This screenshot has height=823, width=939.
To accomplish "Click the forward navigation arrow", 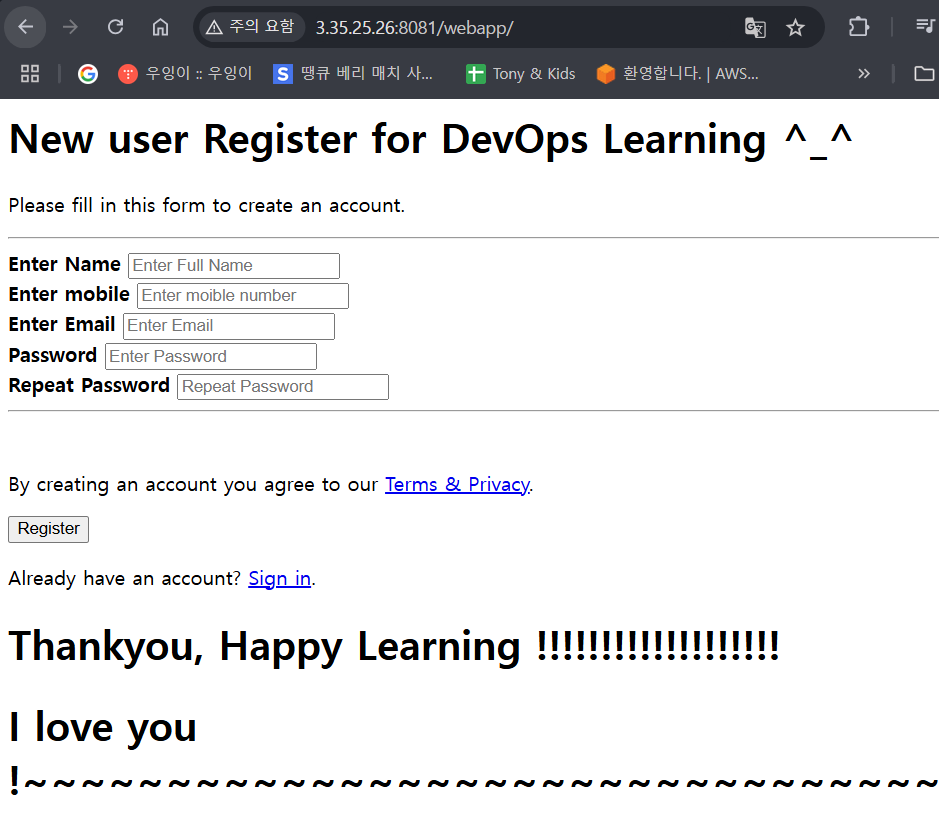I will 70,27.
